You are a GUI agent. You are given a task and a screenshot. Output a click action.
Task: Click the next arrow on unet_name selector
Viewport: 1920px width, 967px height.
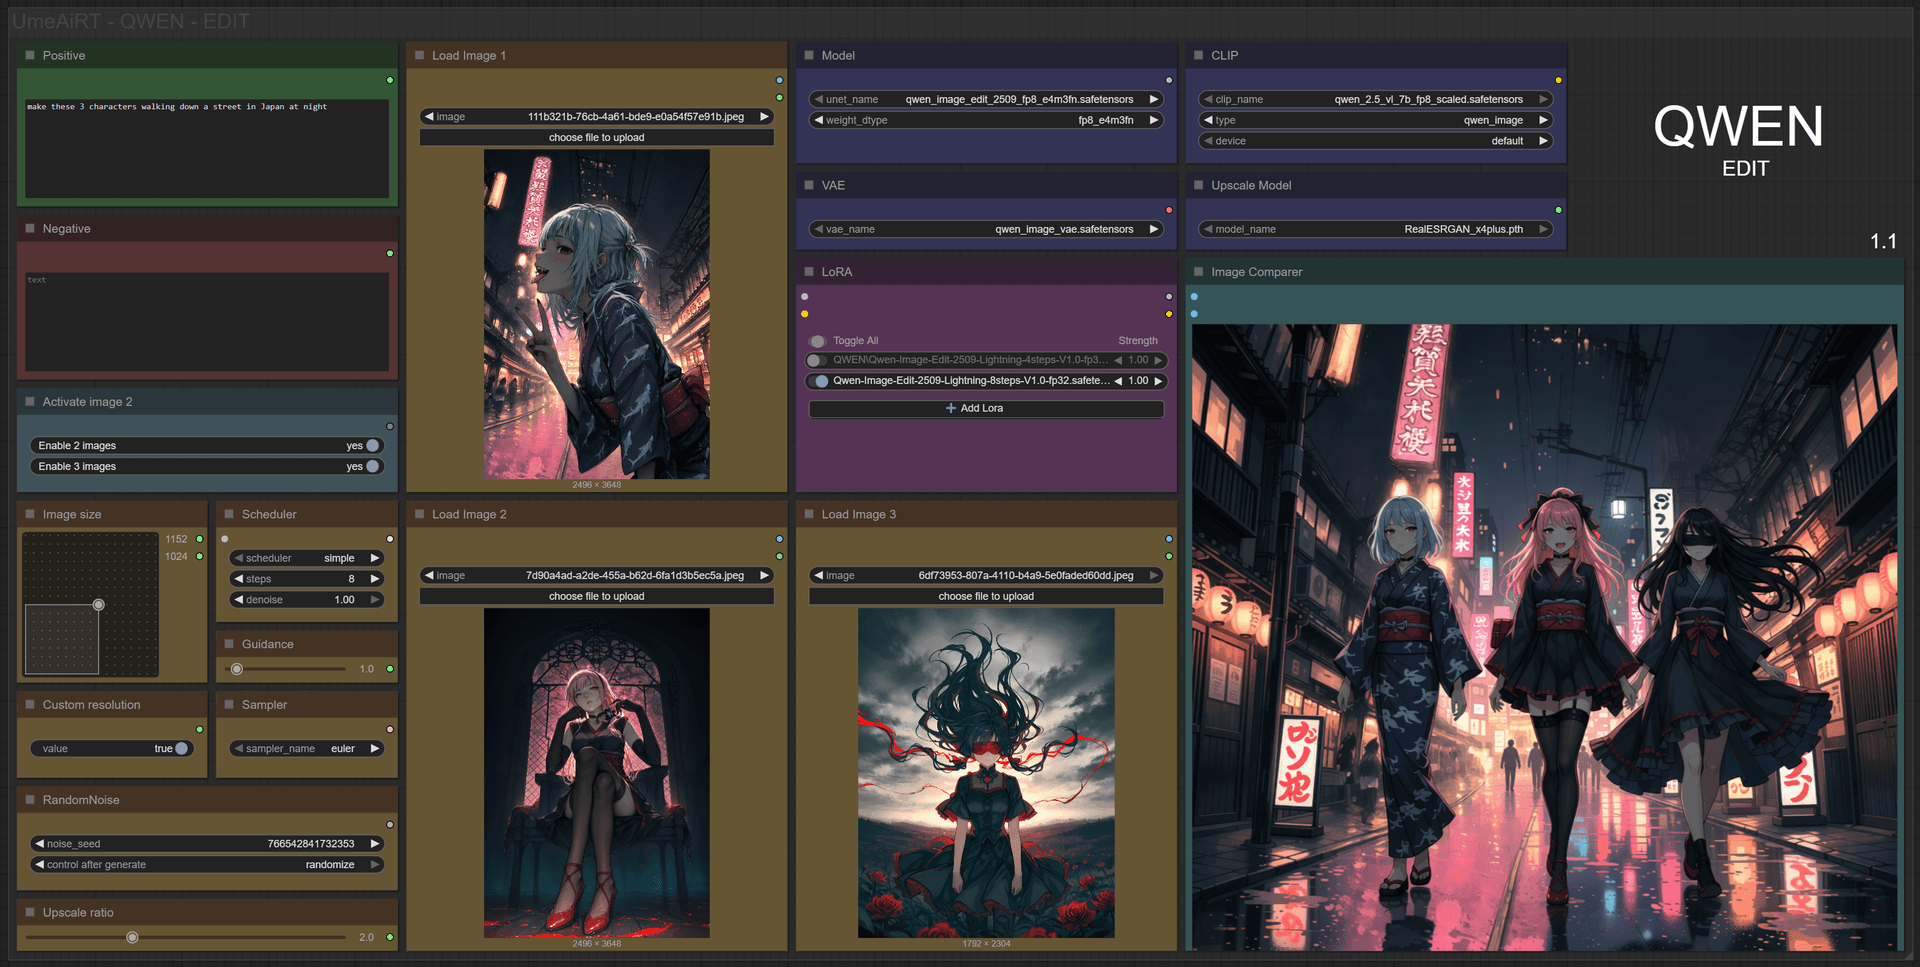1153,99
